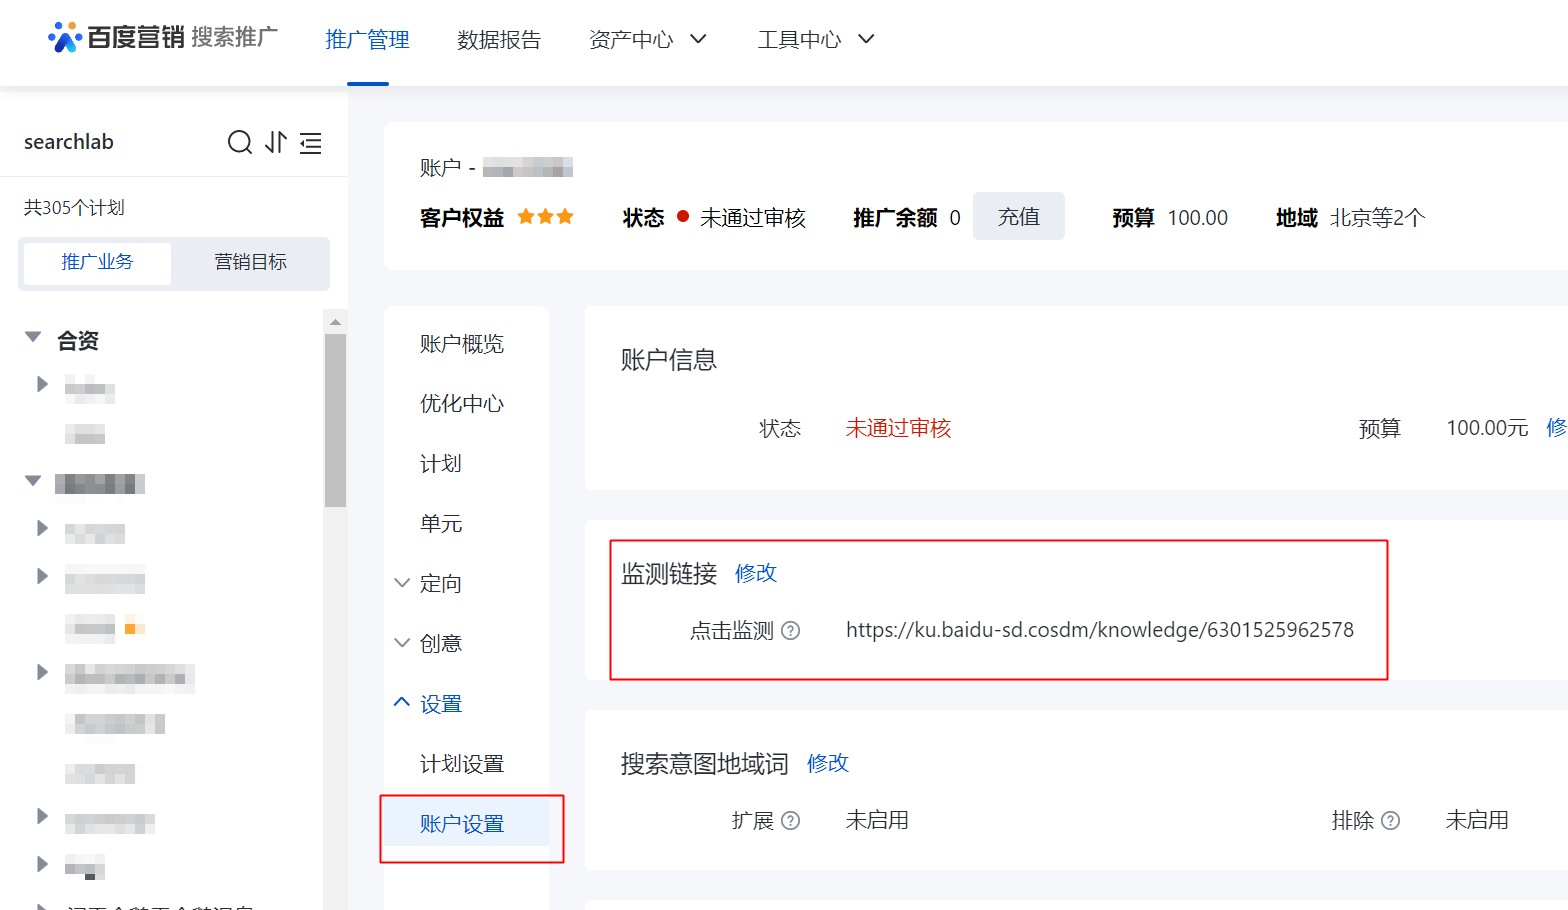Click the 充值 button

[x=1018, y=217]
